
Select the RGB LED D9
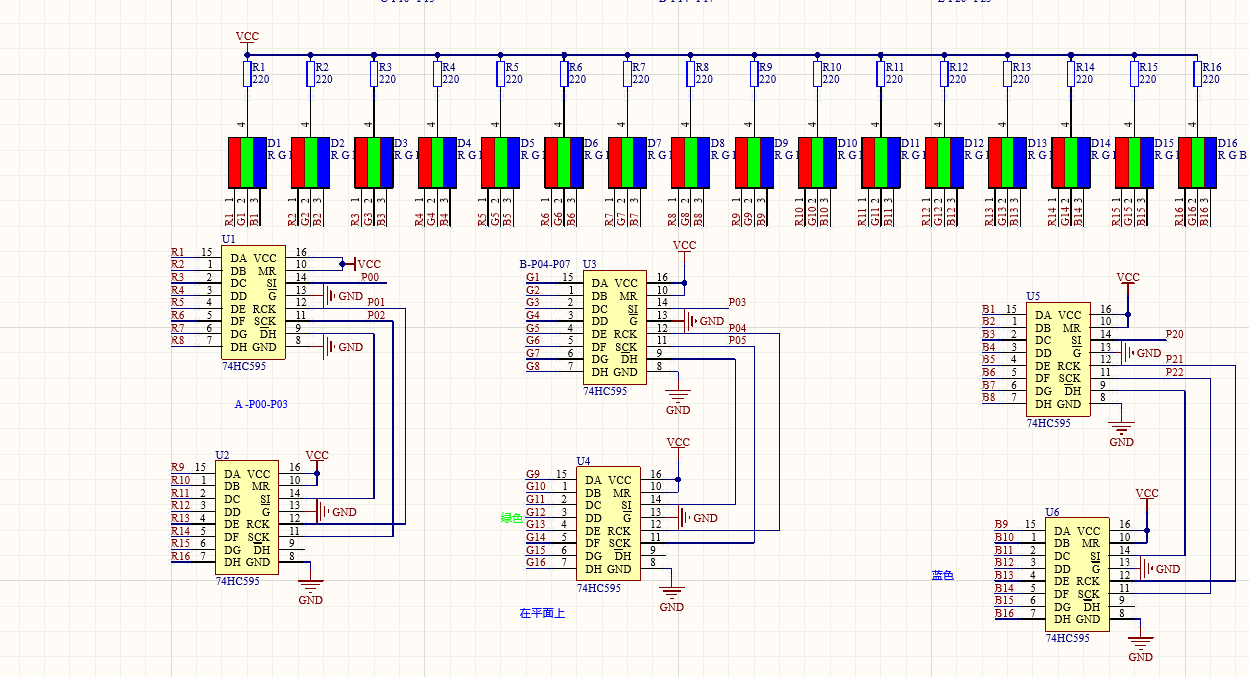point(754,162)
